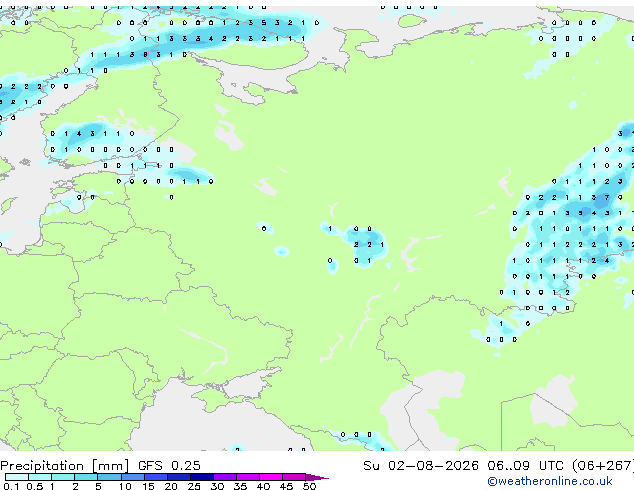Pick the 1–2 mm legend swatch

pyautogui.click(x=63, y=477)
